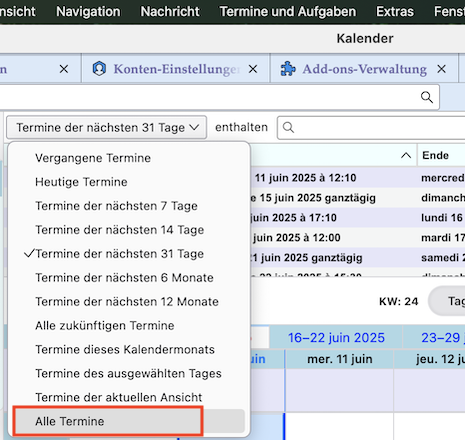Click the sort arrow beside the Ende column
Screen dimensions: 465x440
[x=406, y=155]
